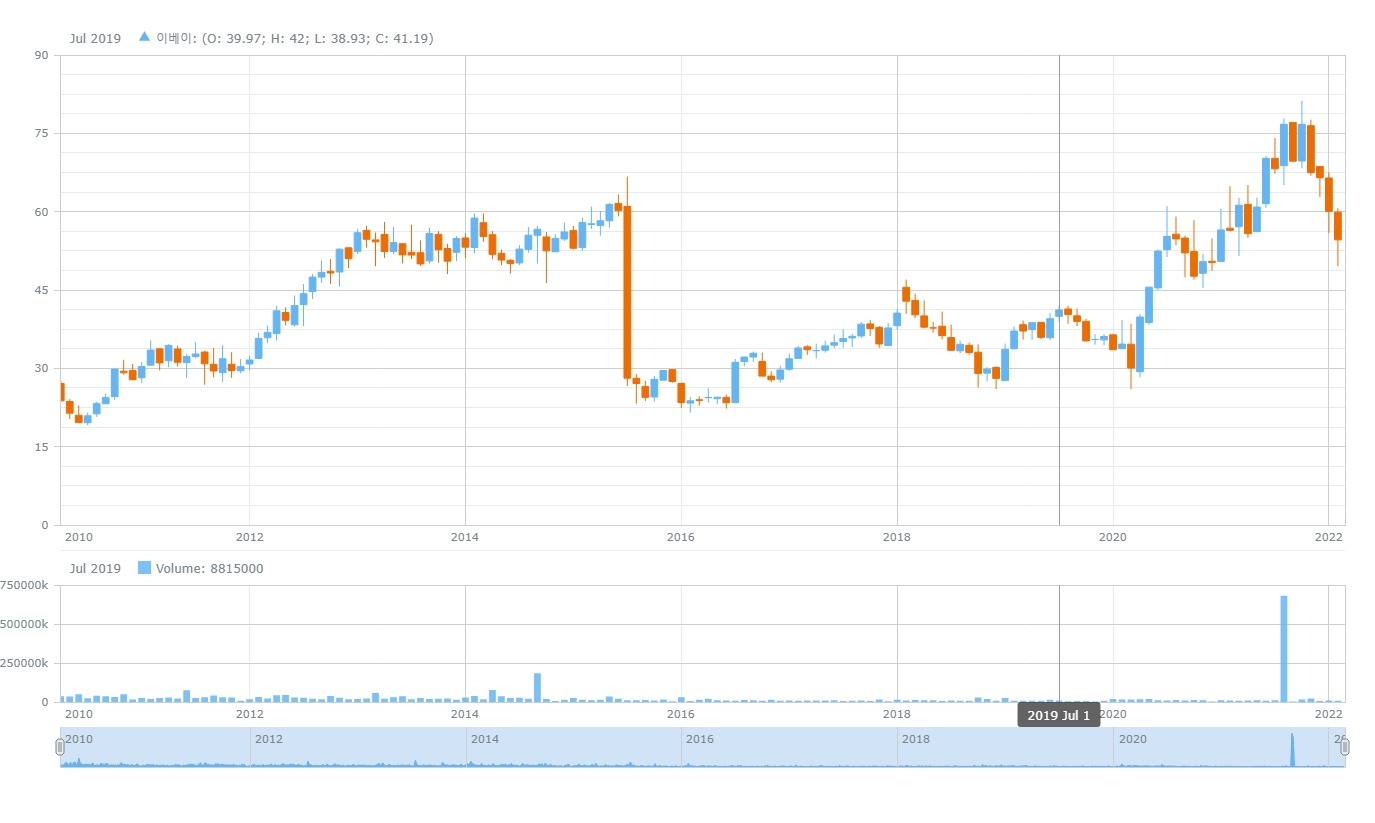Image resolution: width=1375 pixels, height=823 pixels.
Task: Click the 'Jul 2019' date above price chart
Action: [95, 38]
